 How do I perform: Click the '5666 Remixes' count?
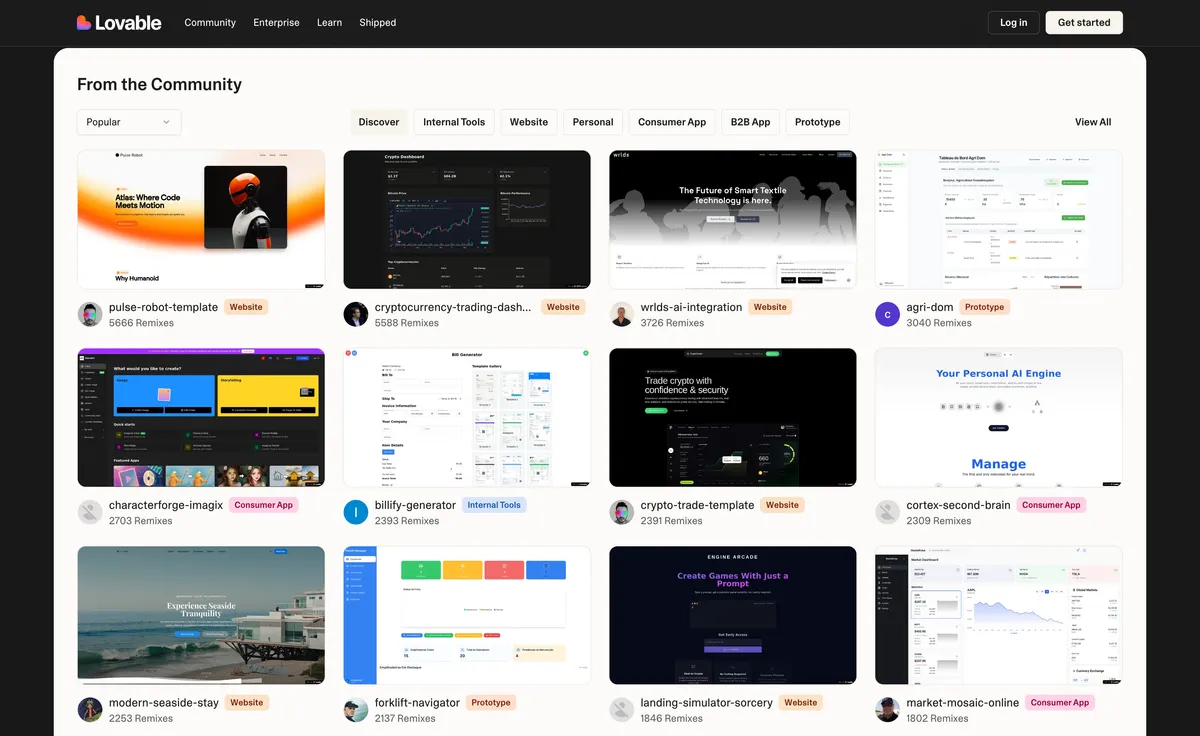141,323
